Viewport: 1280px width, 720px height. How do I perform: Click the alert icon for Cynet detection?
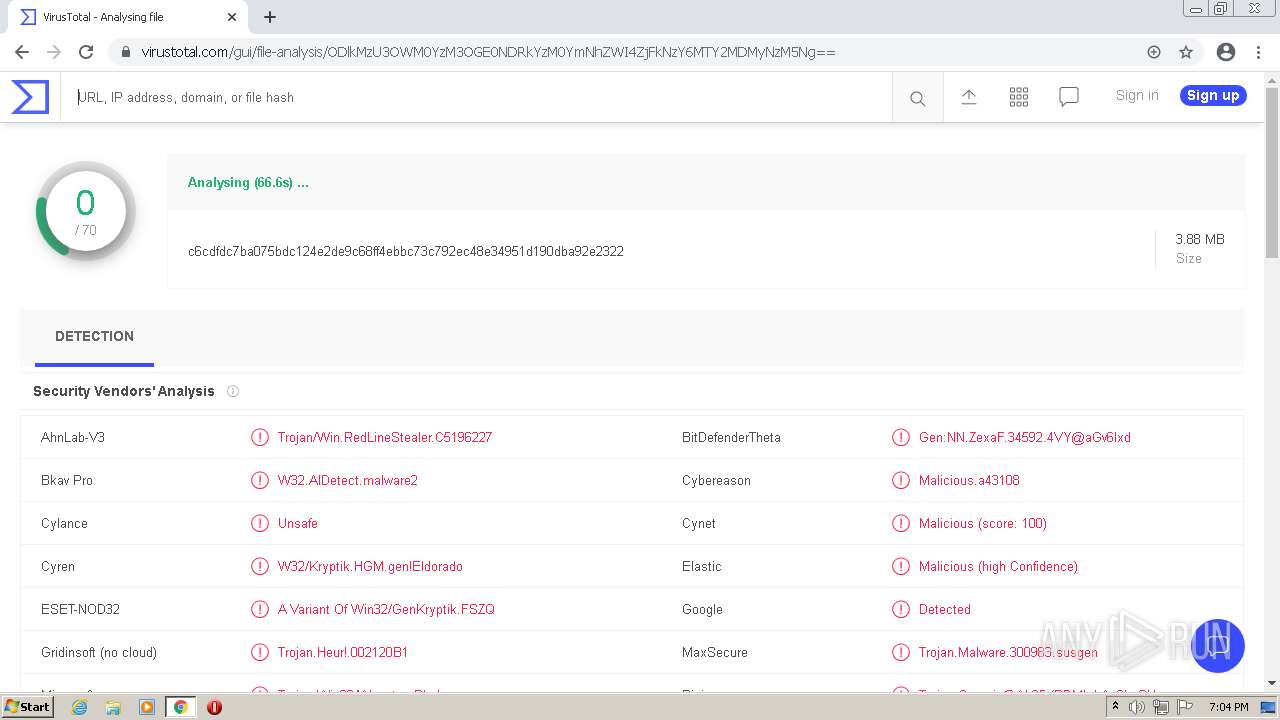901,523
